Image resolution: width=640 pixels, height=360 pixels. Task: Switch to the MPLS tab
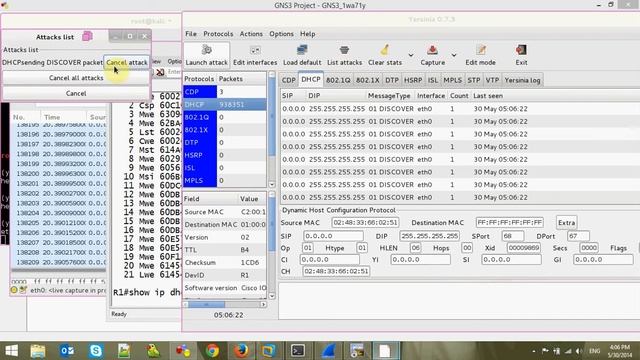tap(453, 80)
